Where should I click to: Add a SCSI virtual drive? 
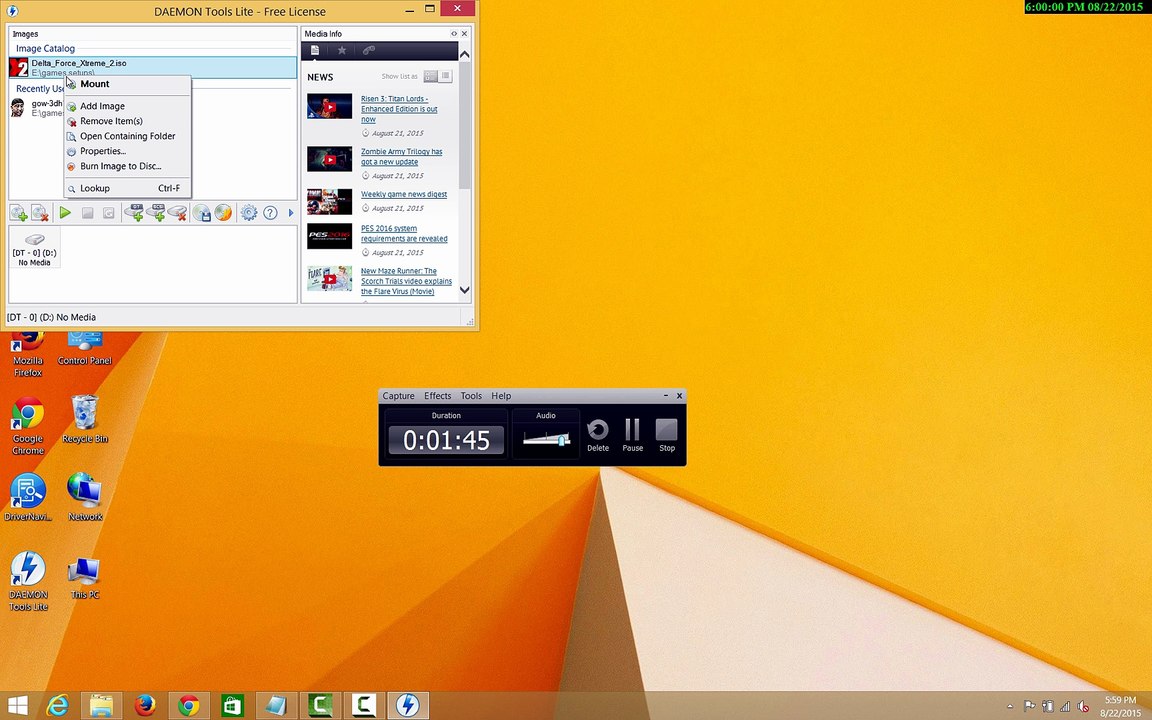[156, 213]
